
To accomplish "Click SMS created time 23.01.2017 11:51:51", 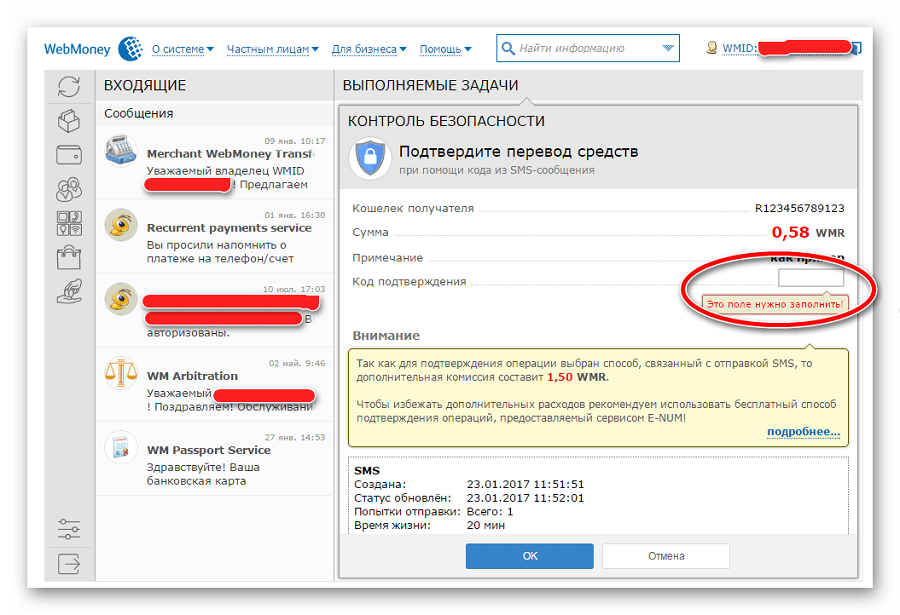I will click(525, 484).
